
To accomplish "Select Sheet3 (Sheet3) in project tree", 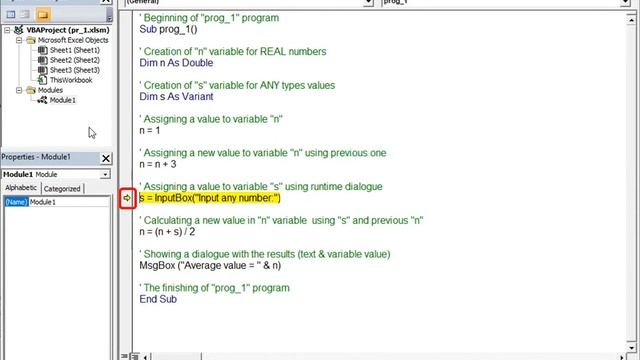I will click(x=75, y=70).
